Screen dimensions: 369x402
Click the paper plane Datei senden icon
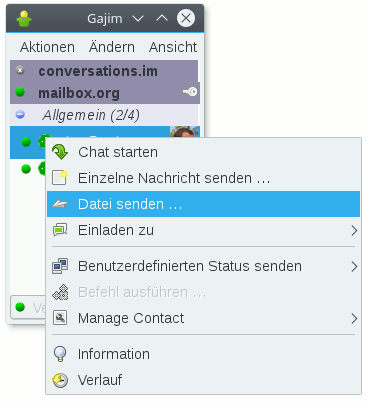pyautogui.click(x=60, y=204)
